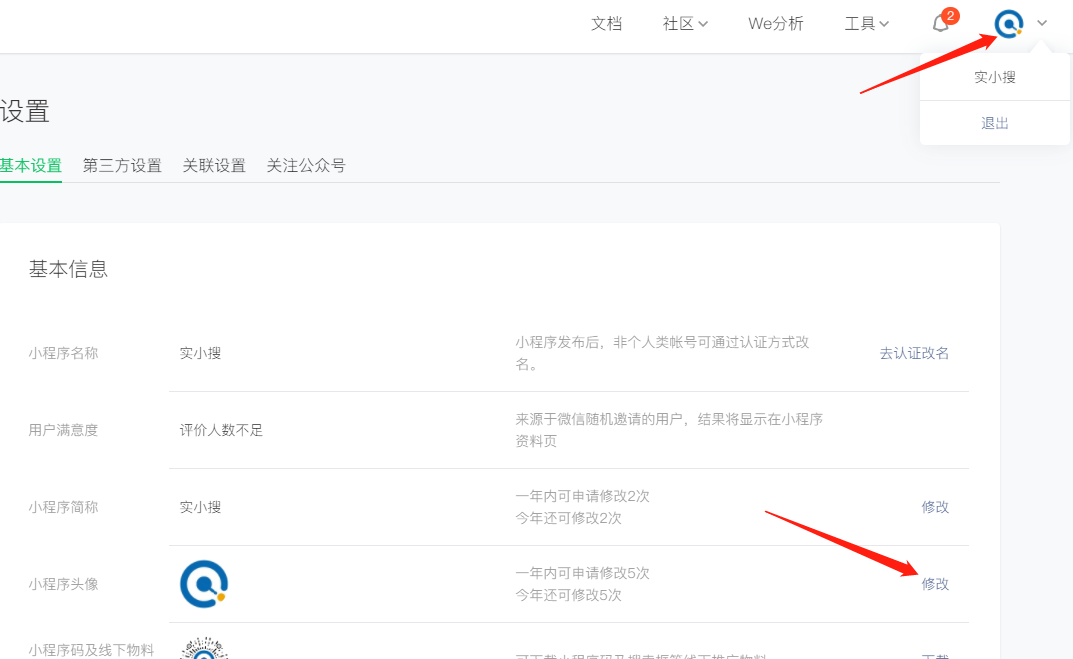Click the 小程序名称 label

coord(63,353)
